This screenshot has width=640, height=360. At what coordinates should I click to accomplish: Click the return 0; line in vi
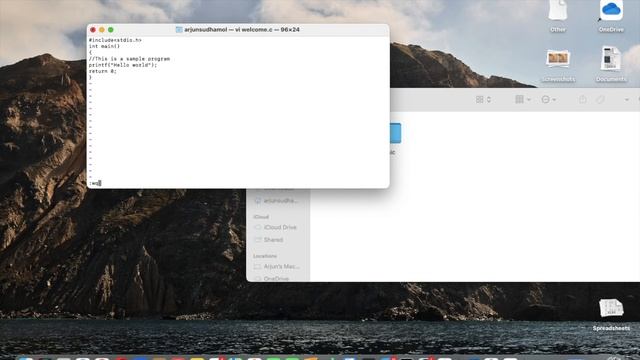click(x=102, y=71)
